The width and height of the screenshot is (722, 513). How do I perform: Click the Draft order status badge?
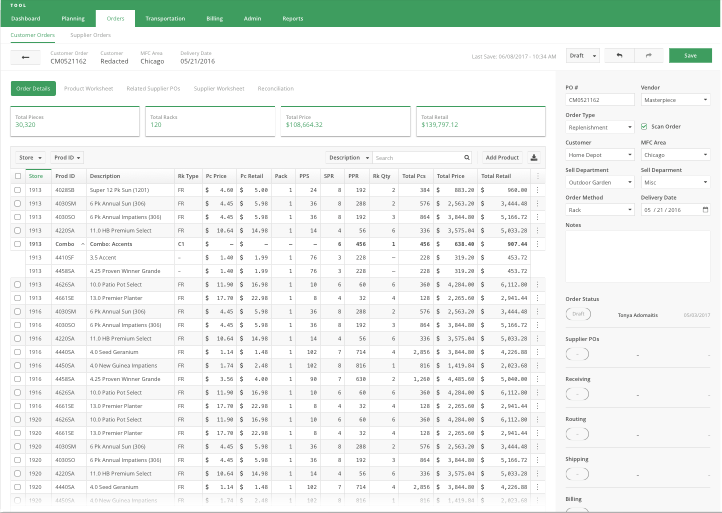pos(580,315)
